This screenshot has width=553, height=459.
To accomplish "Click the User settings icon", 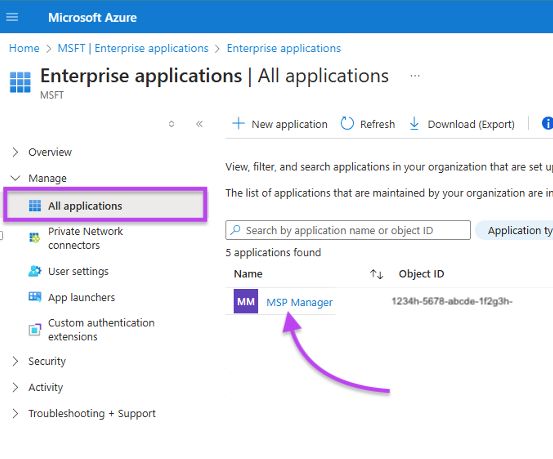I will pos(35,271).
